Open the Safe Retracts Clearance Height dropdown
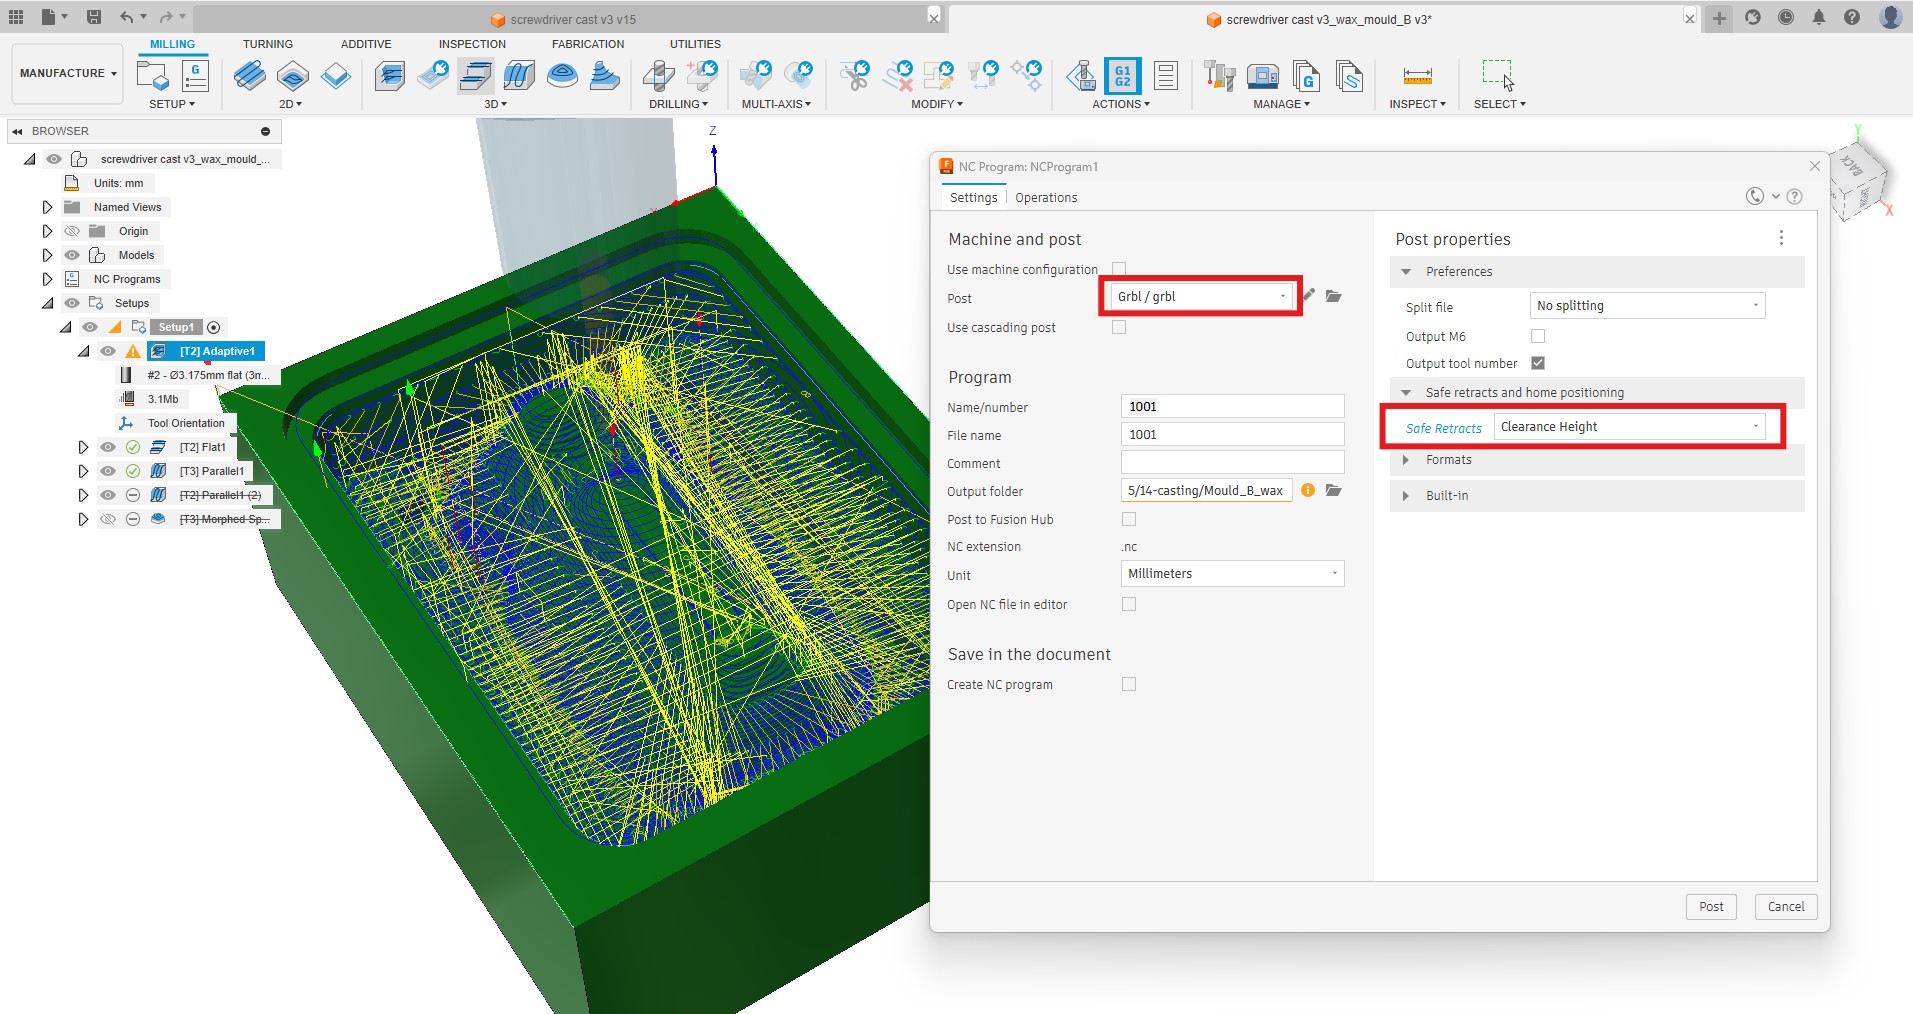Screen dimensions: 1913x1014 [x=1630, y=426]
